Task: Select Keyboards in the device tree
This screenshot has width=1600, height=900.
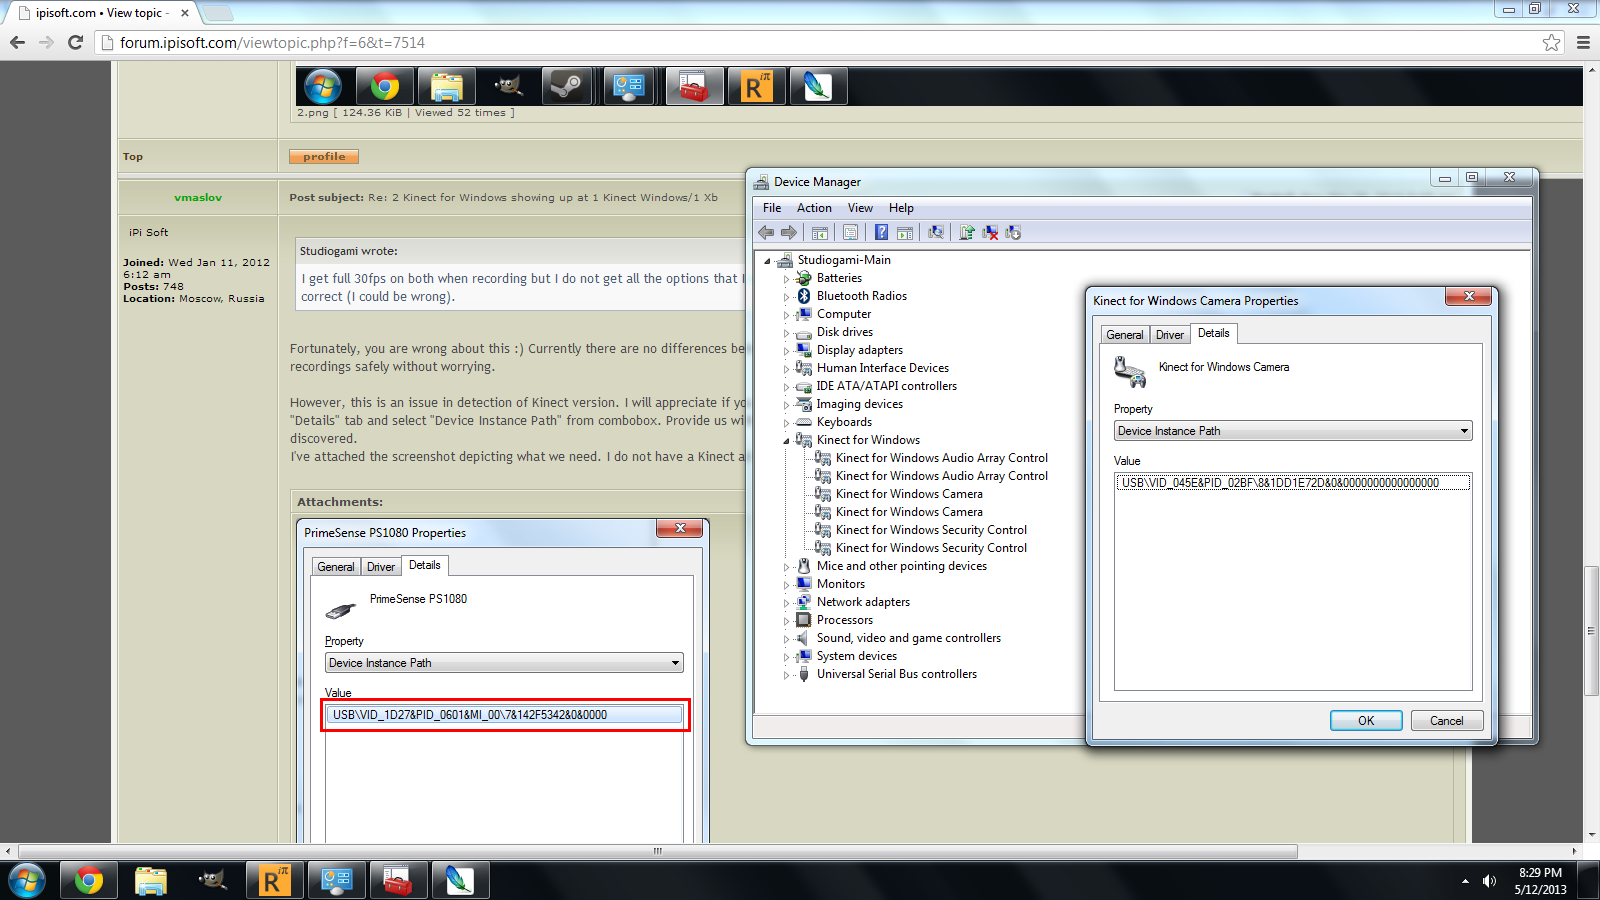Action: click(x=844, y=422)
